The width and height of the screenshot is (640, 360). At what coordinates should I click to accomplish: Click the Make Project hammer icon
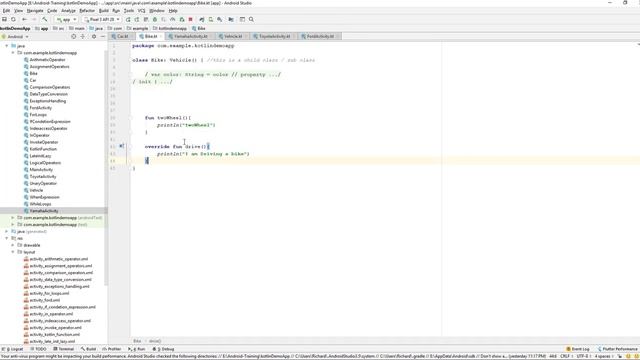pos(44,19)
